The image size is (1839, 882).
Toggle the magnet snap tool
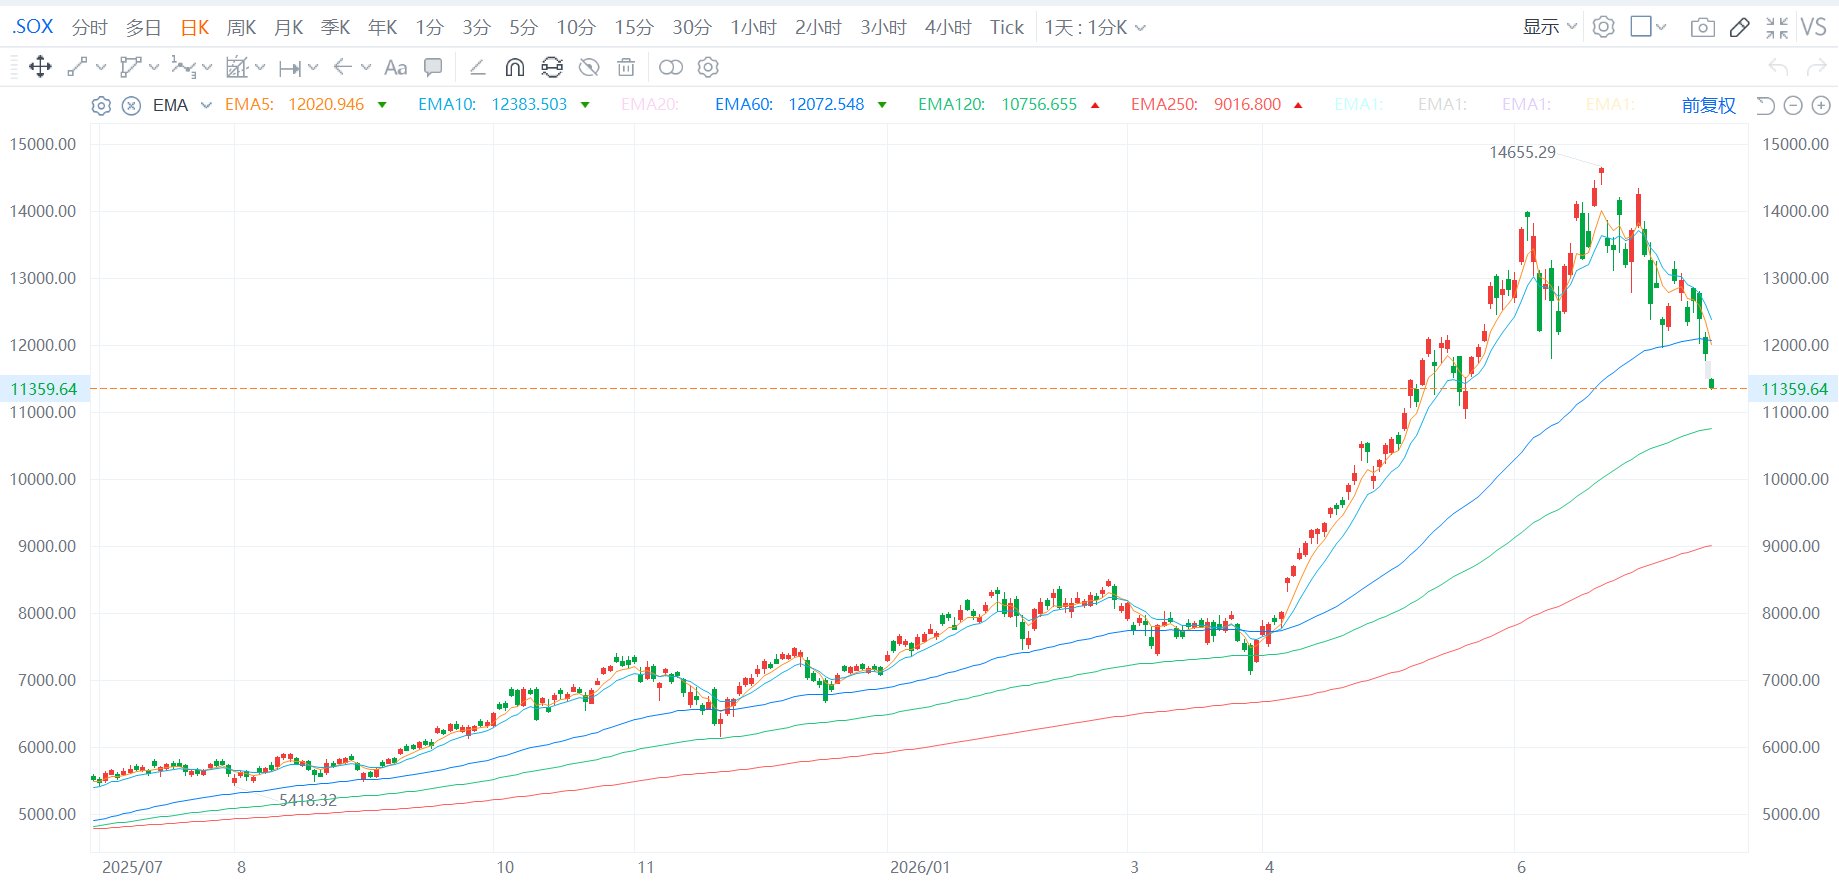point(515,67)
